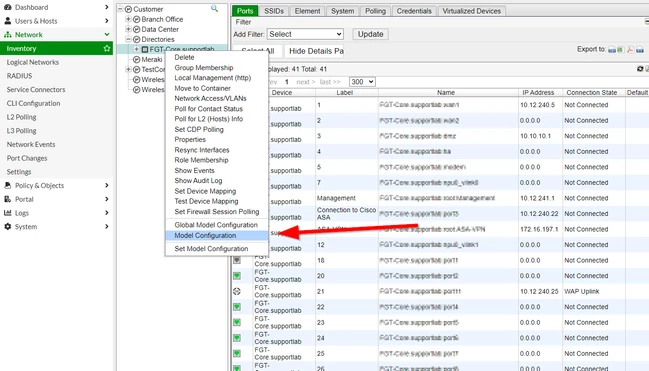Choose Model Configuration from context menu

(x=216, y=236)
